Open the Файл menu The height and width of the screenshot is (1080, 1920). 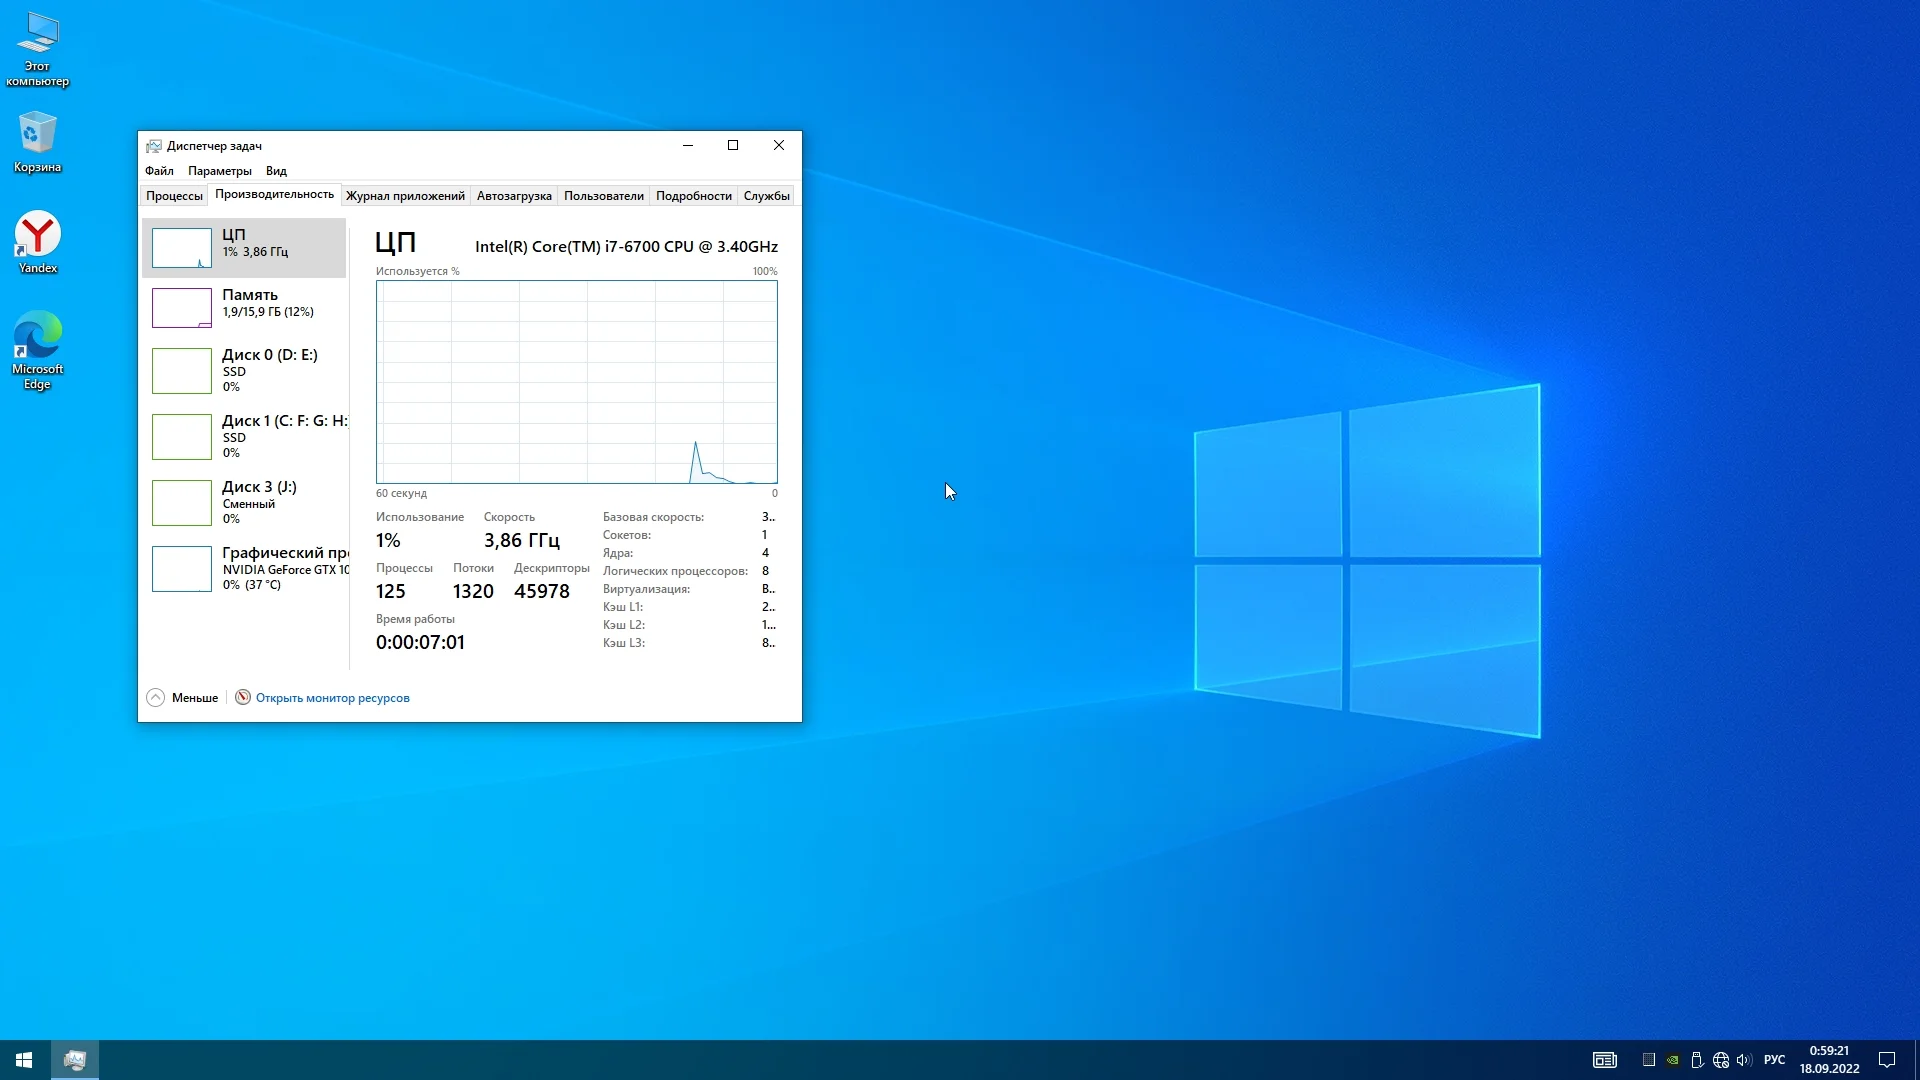click(x=159, y=171)
